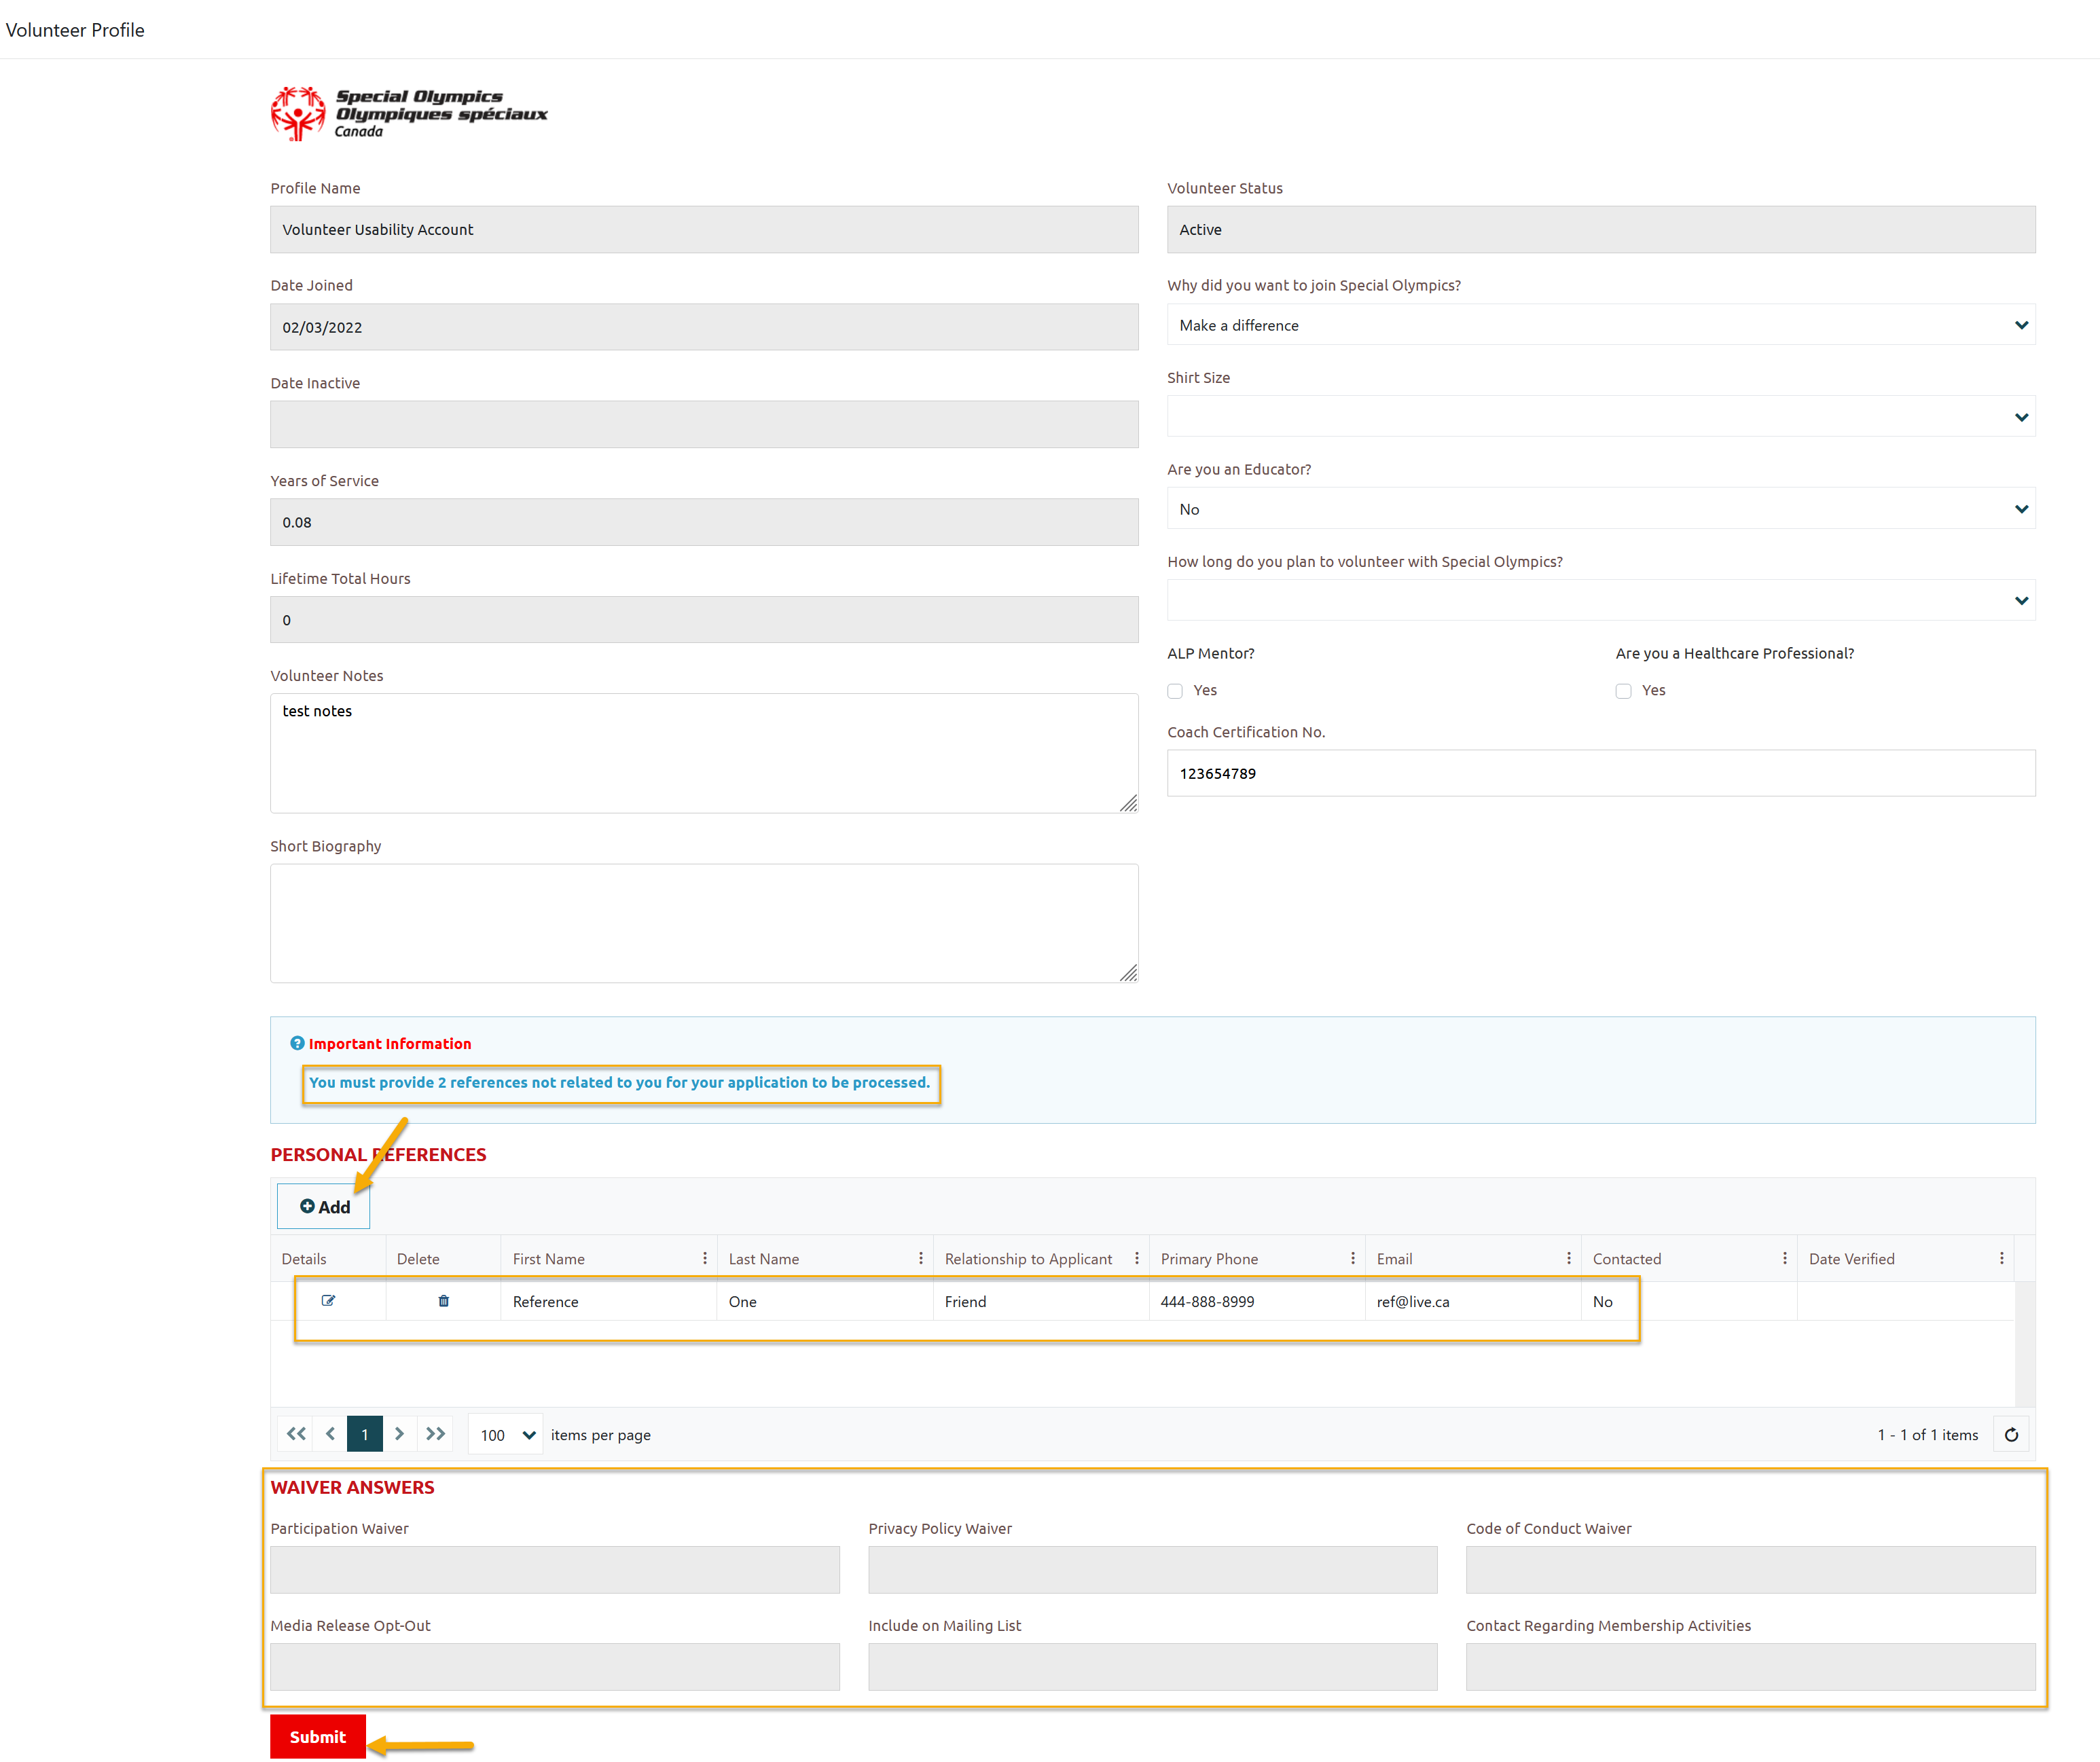2100x1762 pixels.
Task: Go to next page of references
Action: click(x=400, y=1433)
